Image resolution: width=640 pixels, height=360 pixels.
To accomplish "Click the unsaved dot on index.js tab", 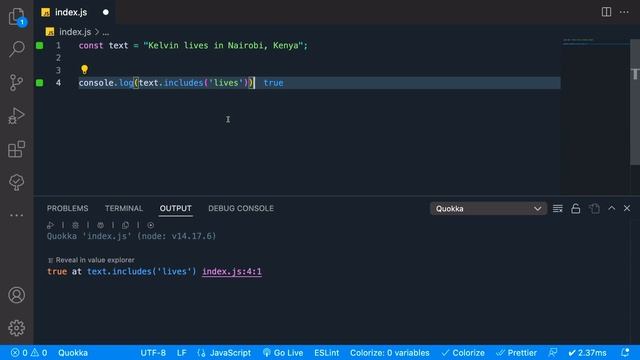I will point(106,12).
